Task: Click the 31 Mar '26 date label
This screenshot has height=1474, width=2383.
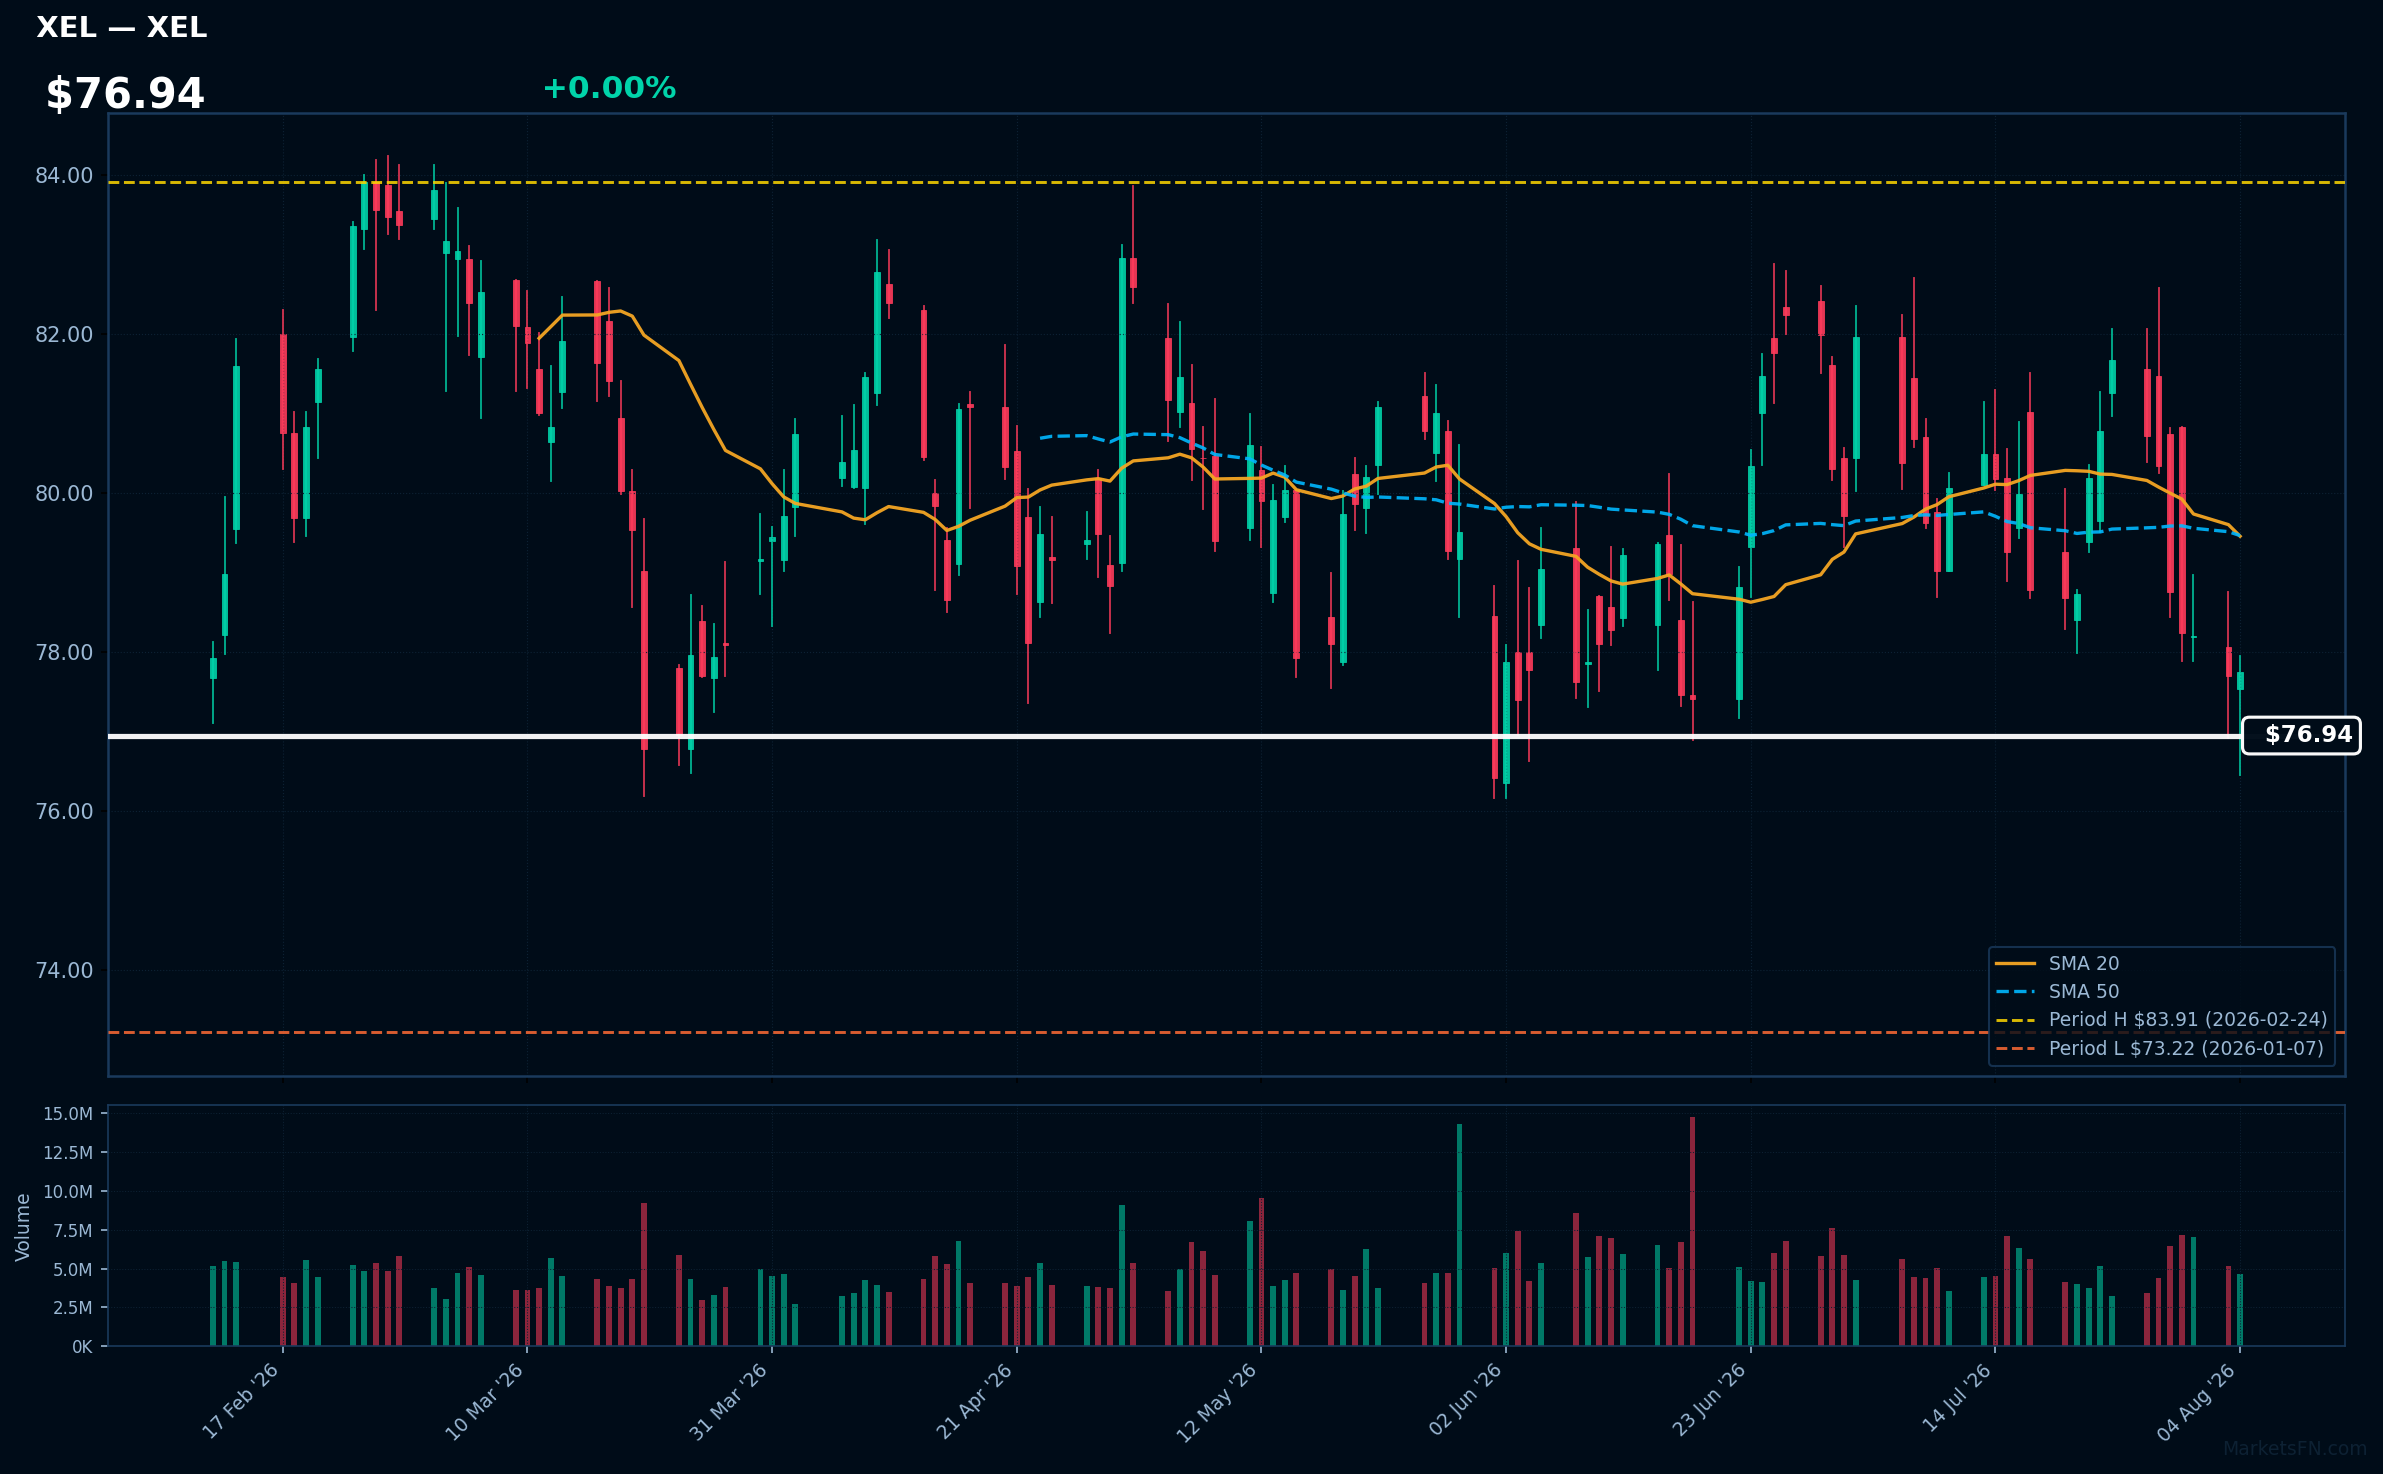Action: click(x=729, y=1401)
